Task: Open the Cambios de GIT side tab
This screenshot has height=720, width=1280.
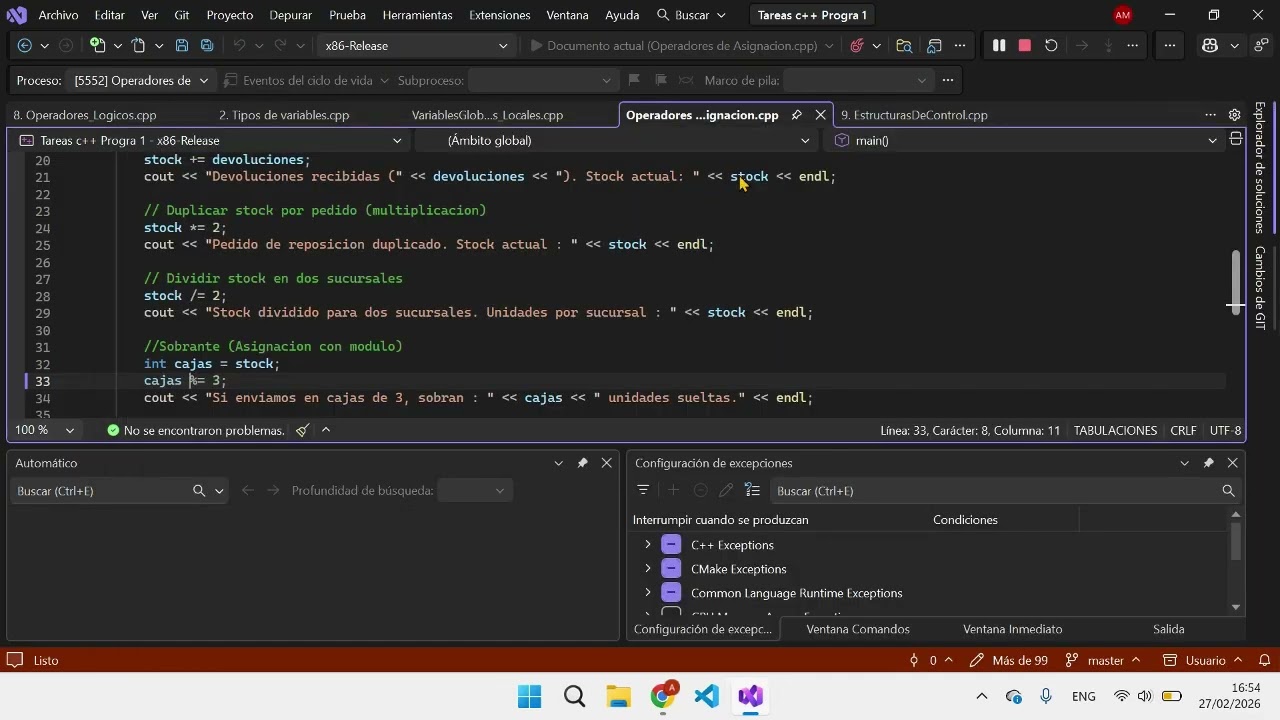Action: (1259, 288)
